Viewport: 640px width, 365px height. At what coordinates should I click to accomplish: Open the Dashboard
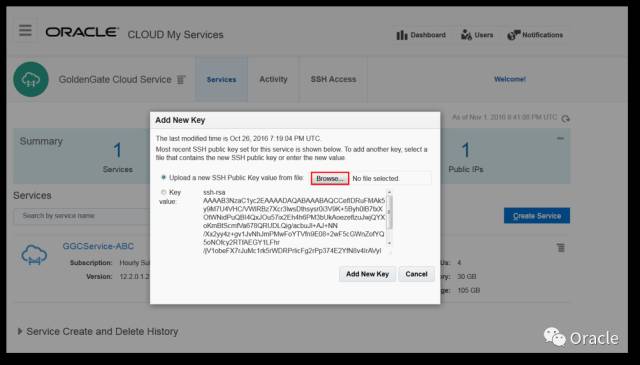coord(421,35)
